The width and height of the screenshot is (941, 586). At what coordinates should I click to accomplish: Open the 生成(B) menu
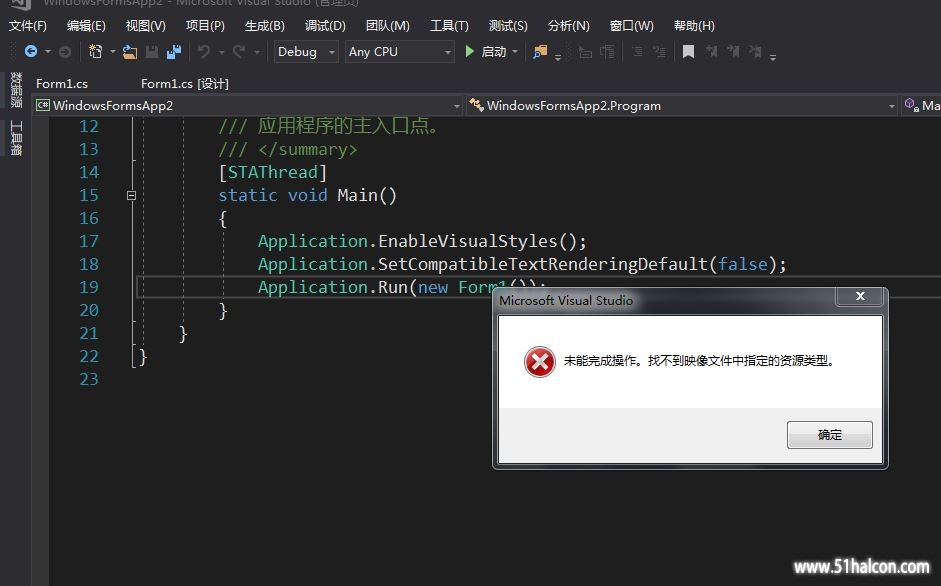click(x=265, y=26)
